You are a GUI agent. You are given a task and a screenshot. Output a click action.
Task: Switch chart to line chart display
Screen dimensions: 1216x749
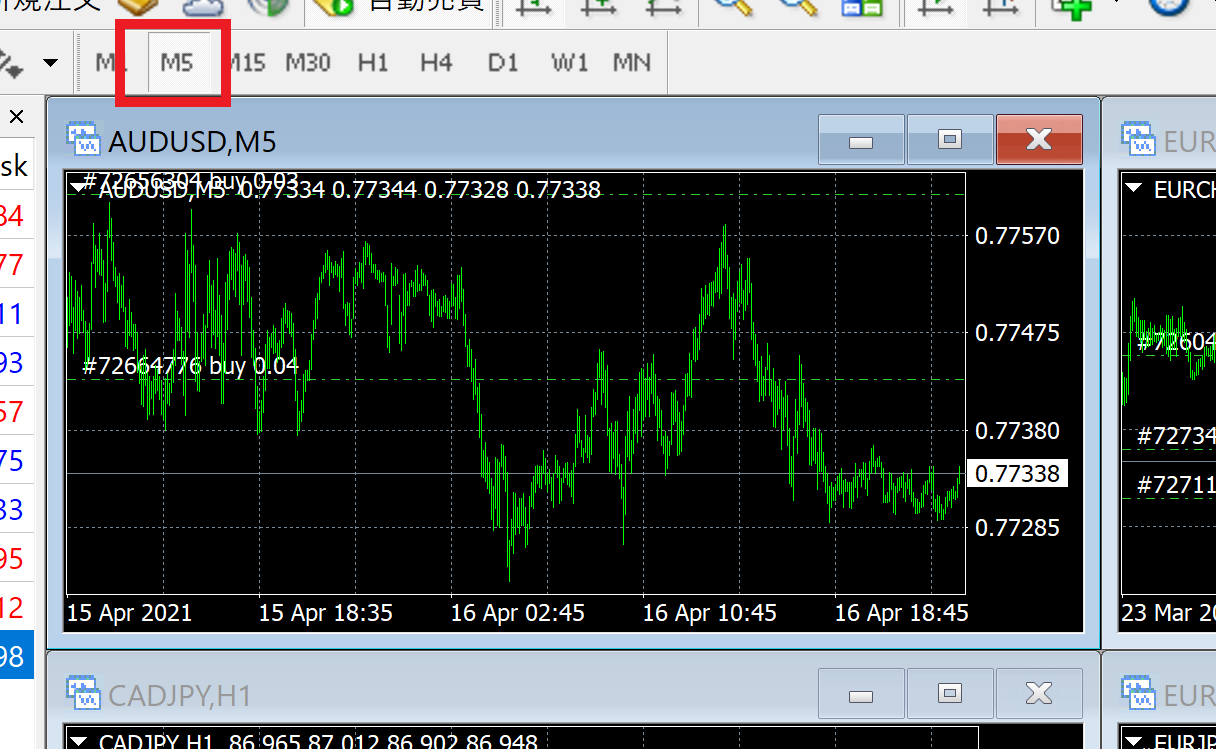tap(661, 6)
